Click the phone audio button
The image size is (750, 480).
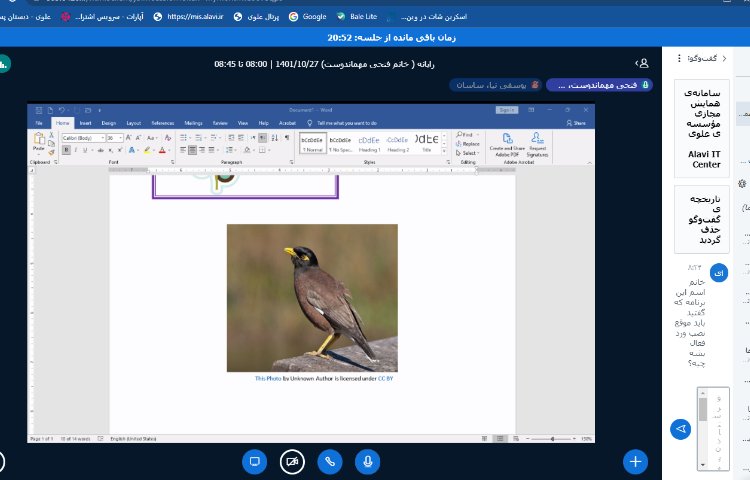330,461
